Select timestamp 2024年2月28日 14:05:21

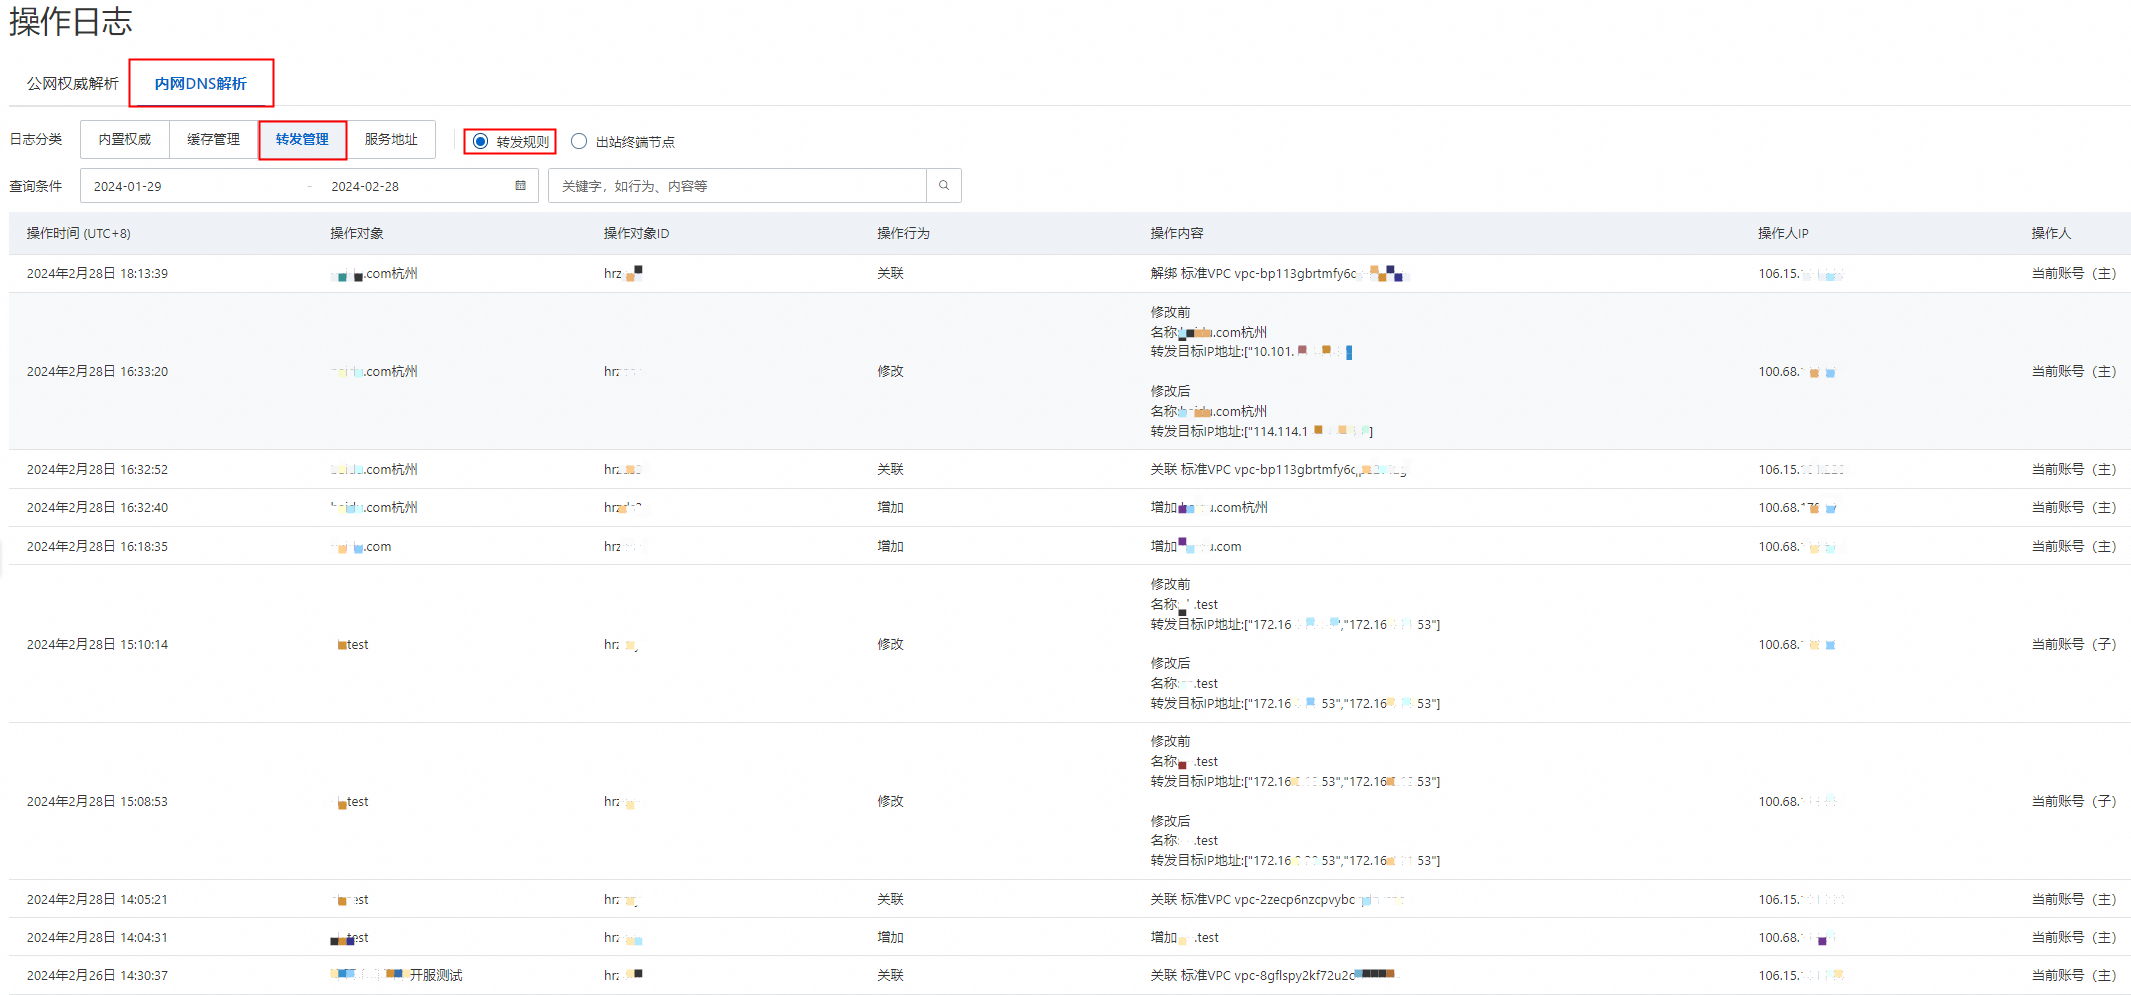click(x=97, y=900)
